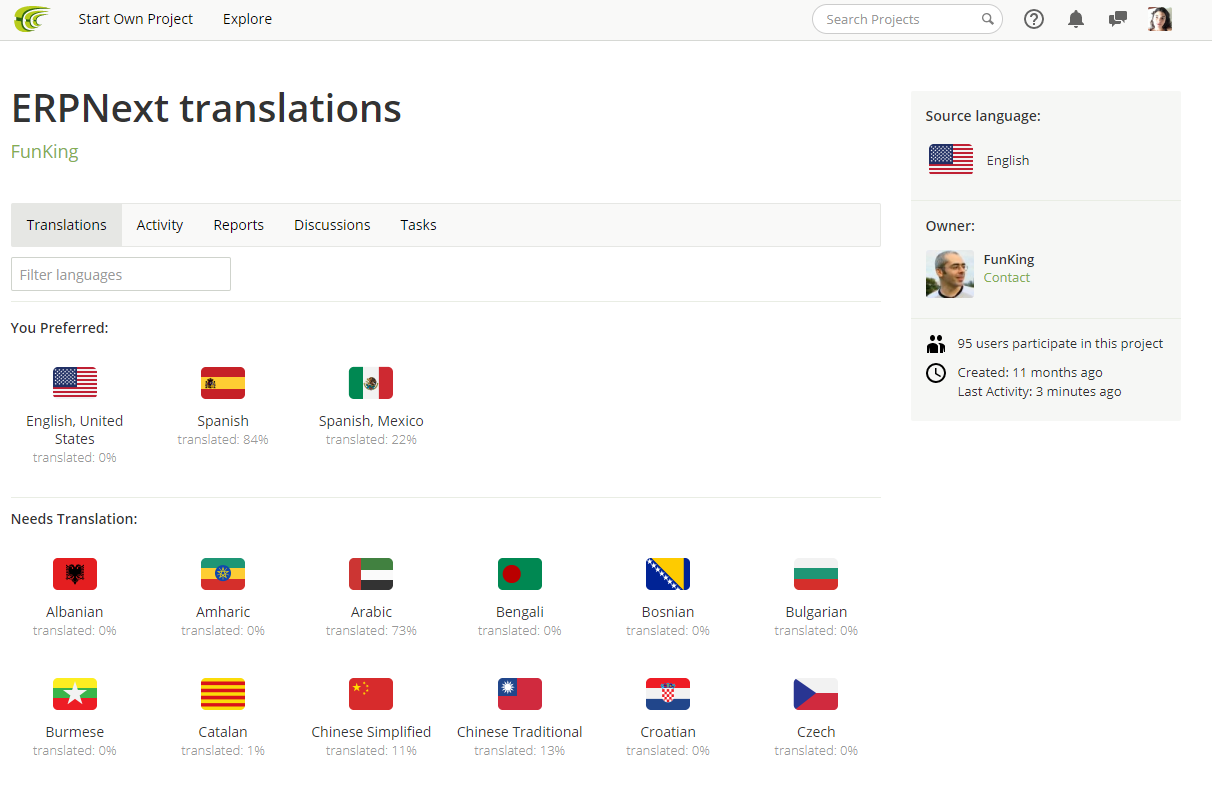
Task: Select the Bengali flag icon
Action: click(x=520, y=574)
